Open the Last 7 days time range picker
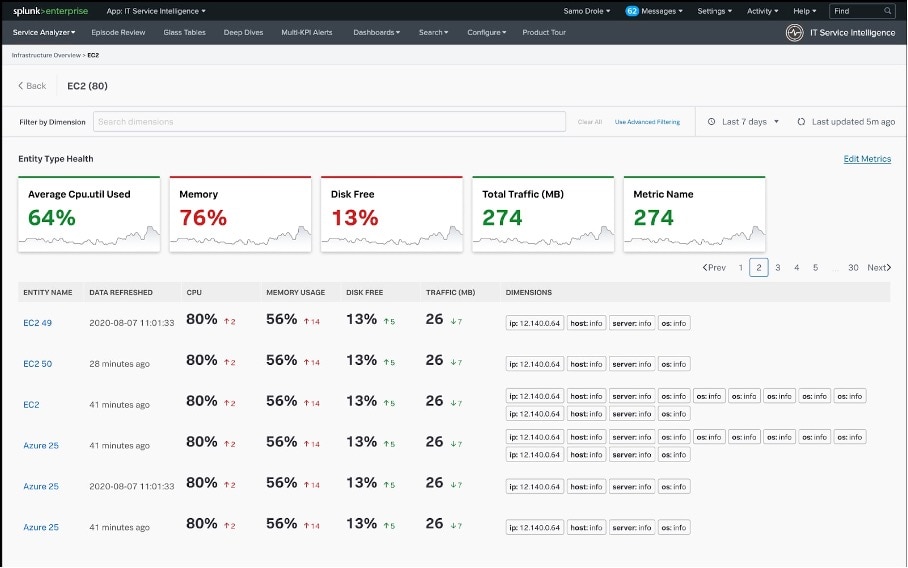908x568 pixels. [x=744, y=122]
